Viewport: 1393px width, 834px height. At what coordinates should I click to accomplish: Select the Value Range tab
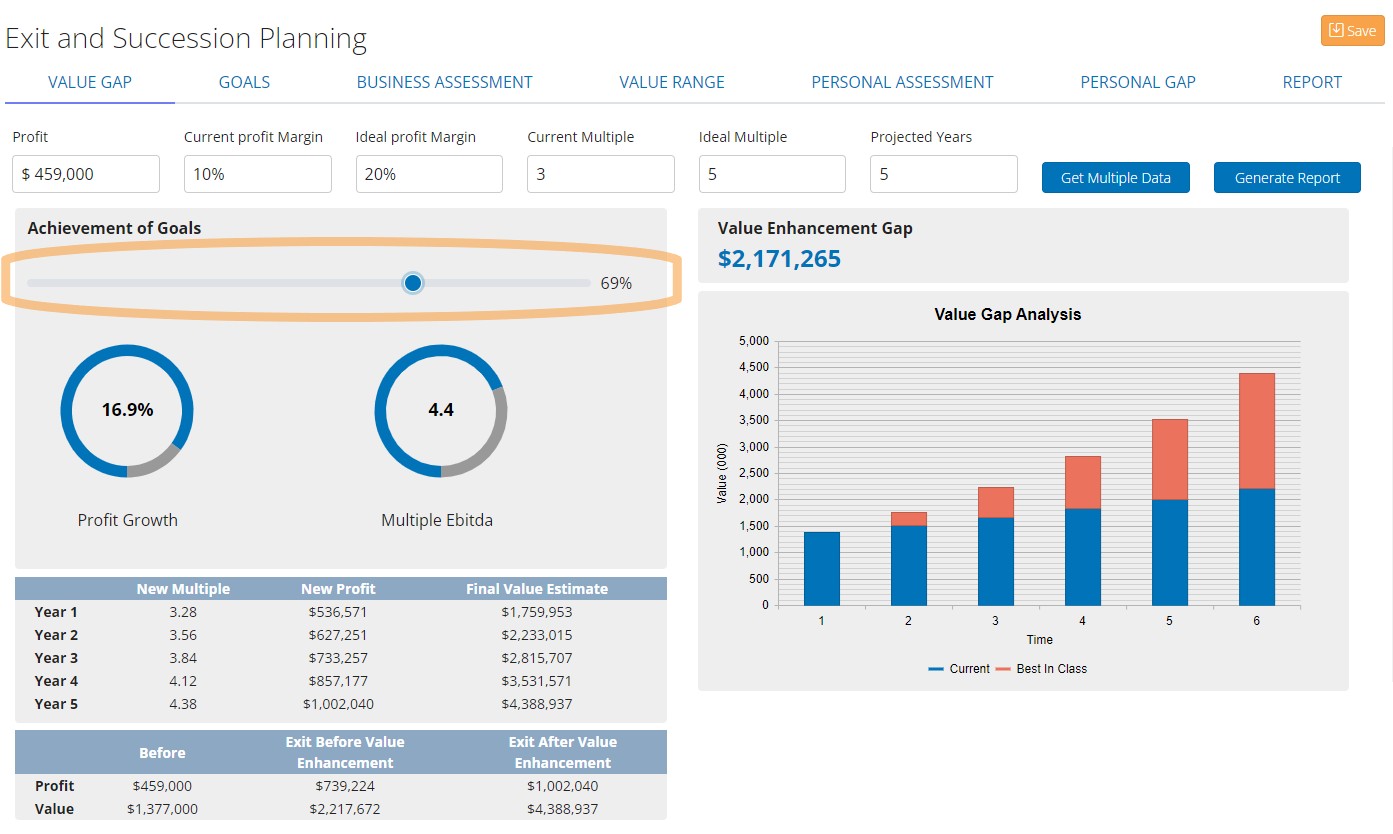point(671,82)
